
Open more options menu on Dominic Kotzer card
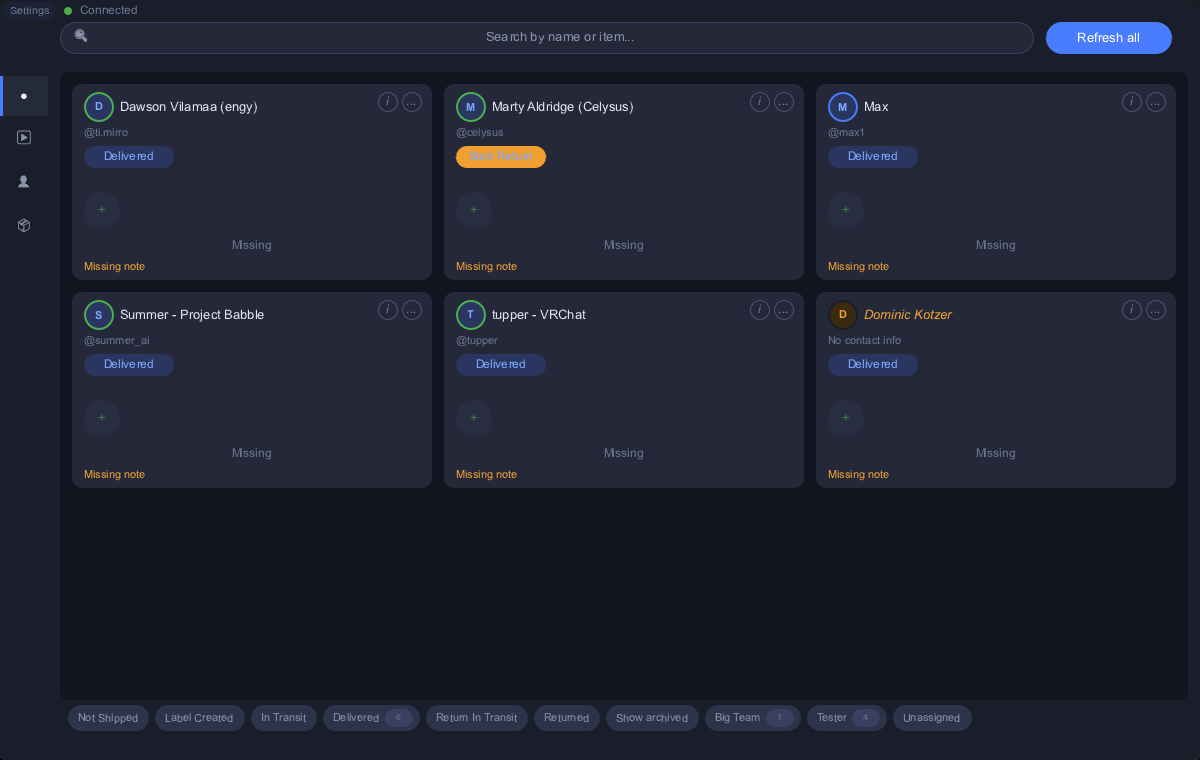(1156, 310)
